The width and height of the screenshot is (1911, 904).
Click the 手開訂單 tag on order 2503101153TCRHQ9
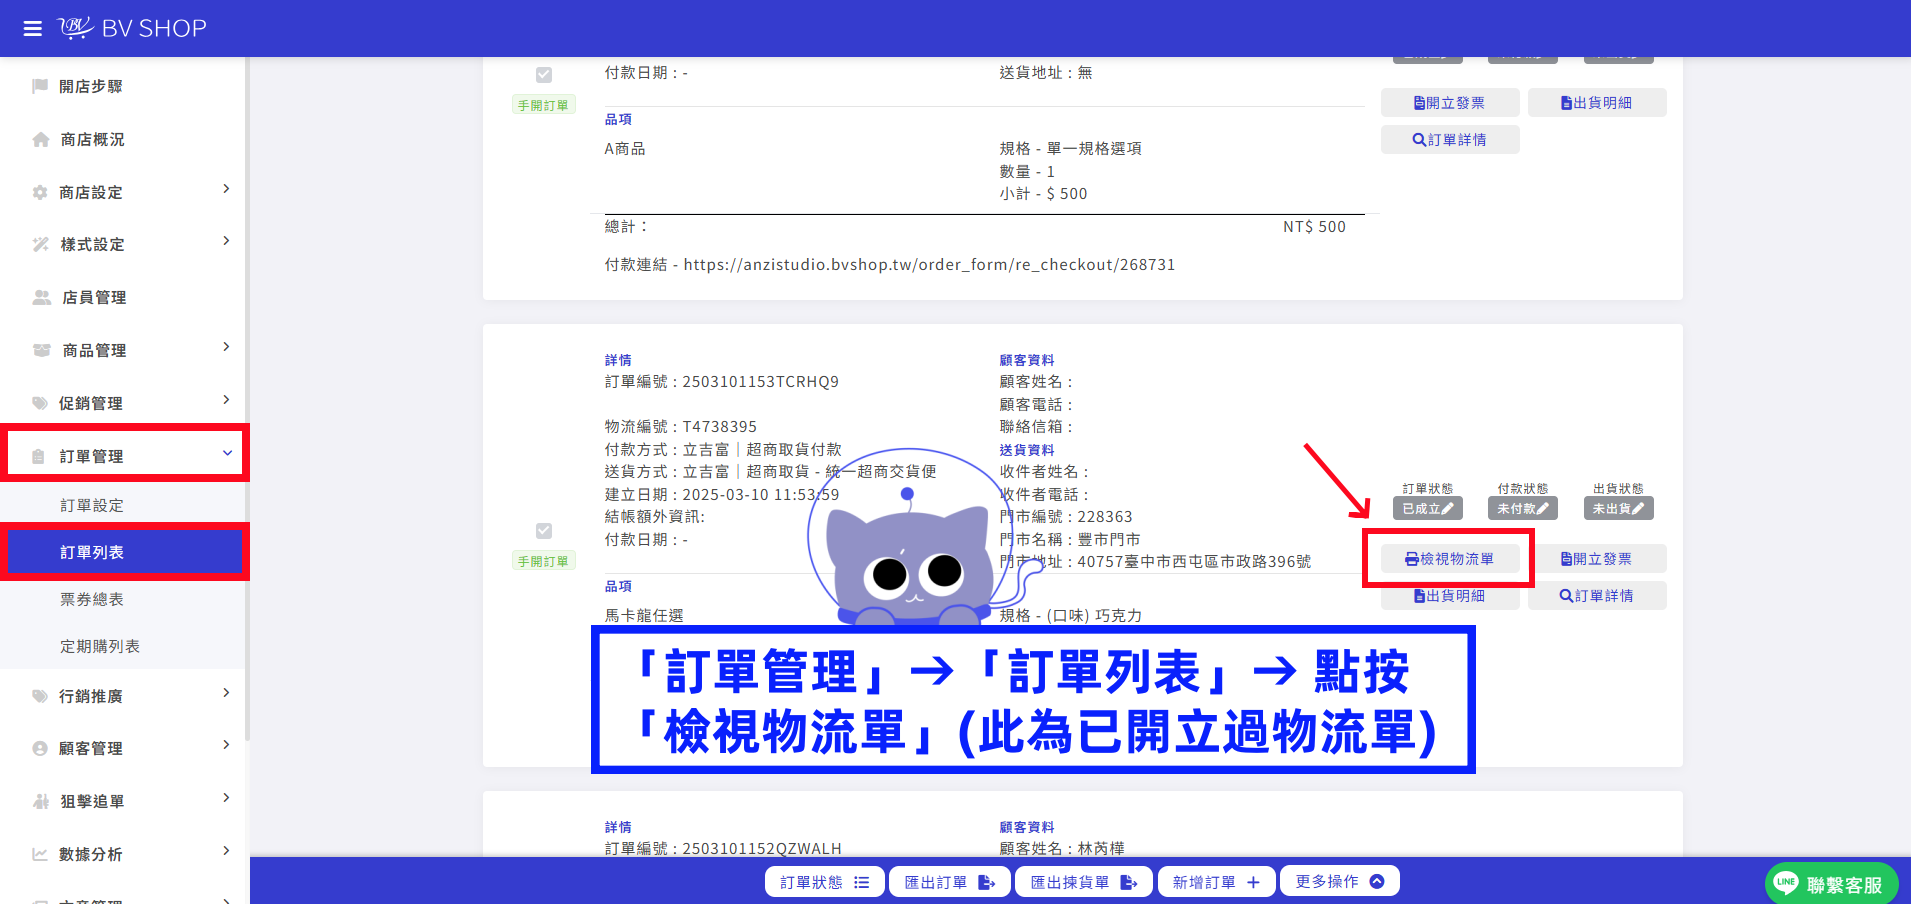543,562
